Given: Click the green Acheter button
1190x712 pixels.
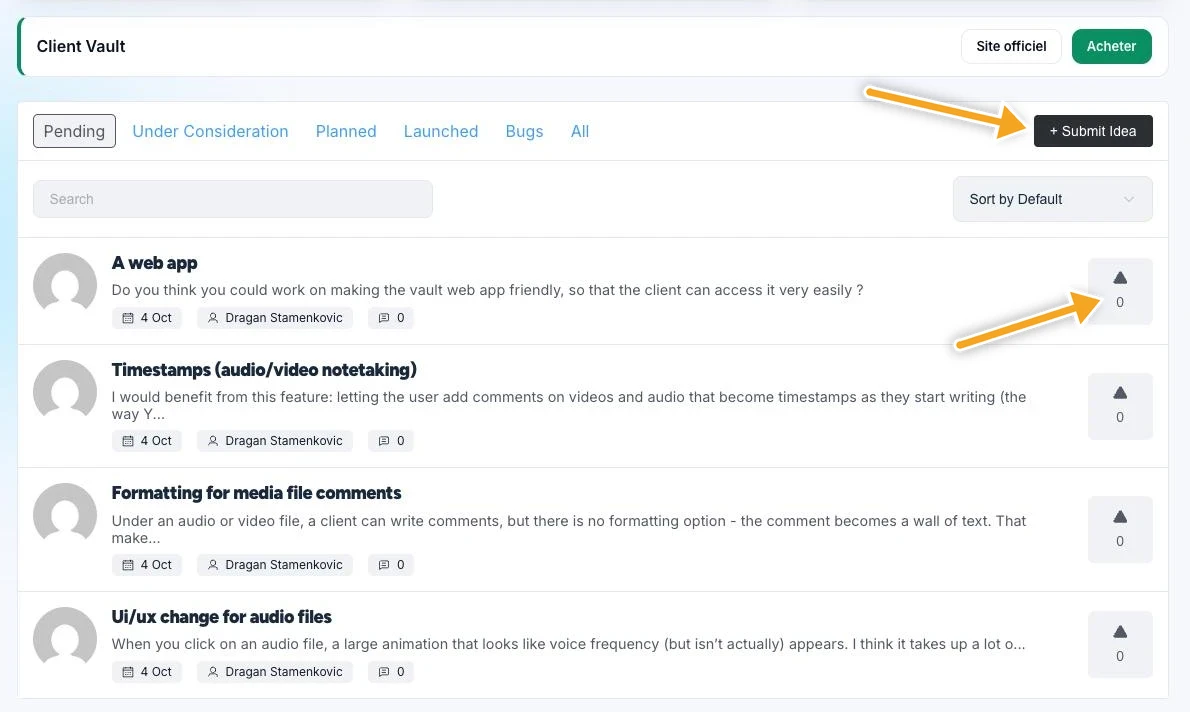Looking at the screenshot, I should [1111, 46].
